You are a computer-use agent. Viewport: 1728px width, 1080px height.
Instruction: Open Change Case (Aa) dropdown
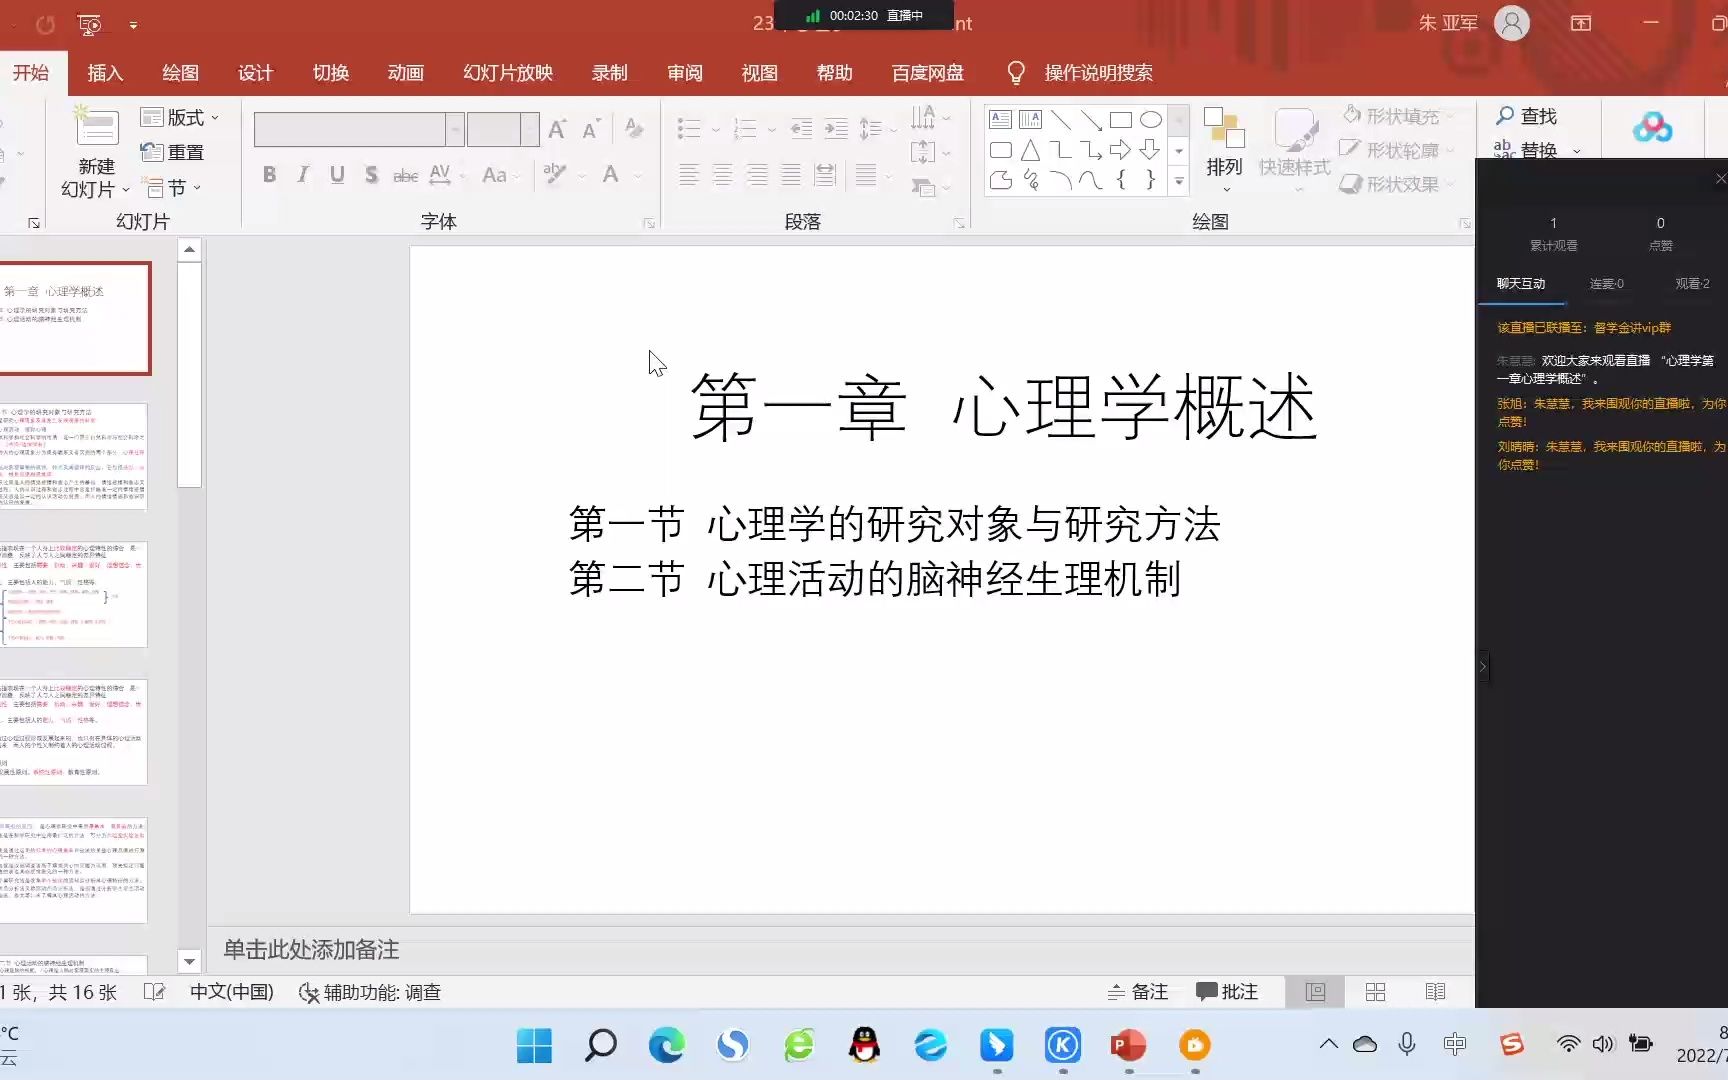501,175
